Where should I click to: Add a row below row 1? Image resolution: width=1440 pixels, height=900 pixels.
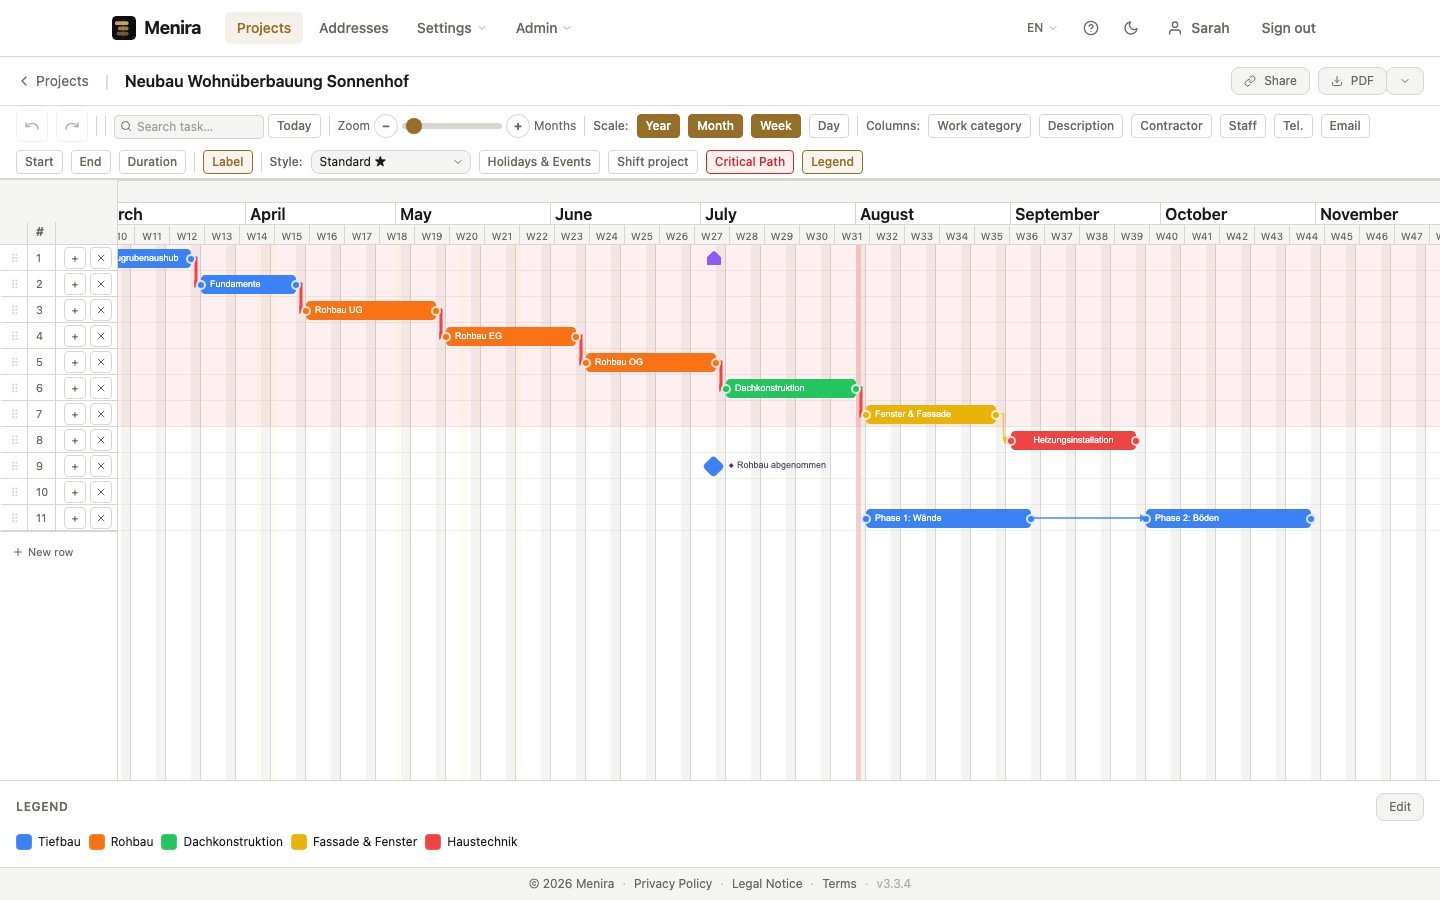coord(75,258)
